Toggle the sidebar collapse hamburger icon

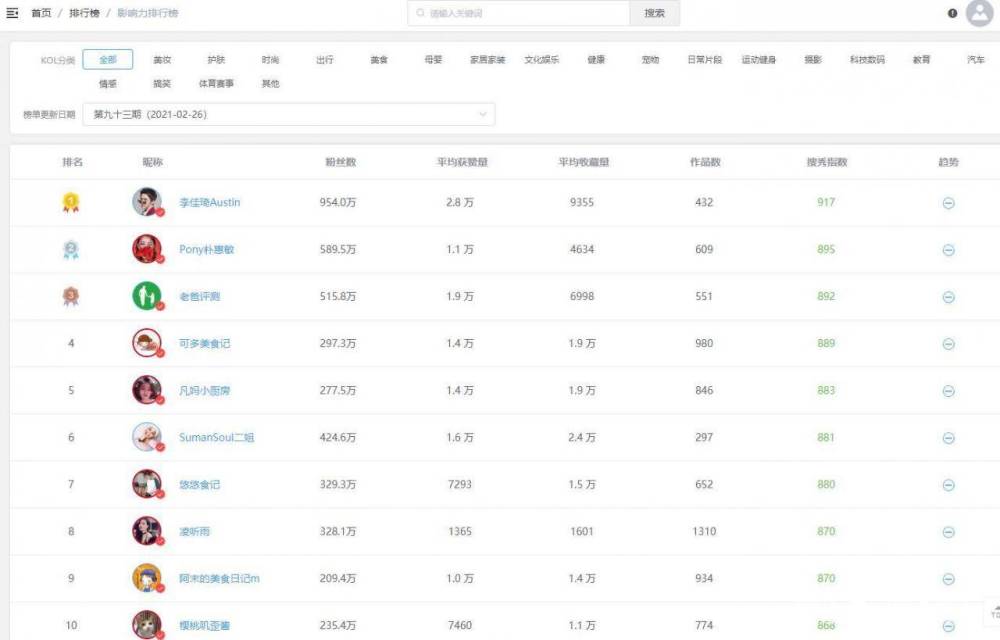pyautogui.click(x=12, y=13)
